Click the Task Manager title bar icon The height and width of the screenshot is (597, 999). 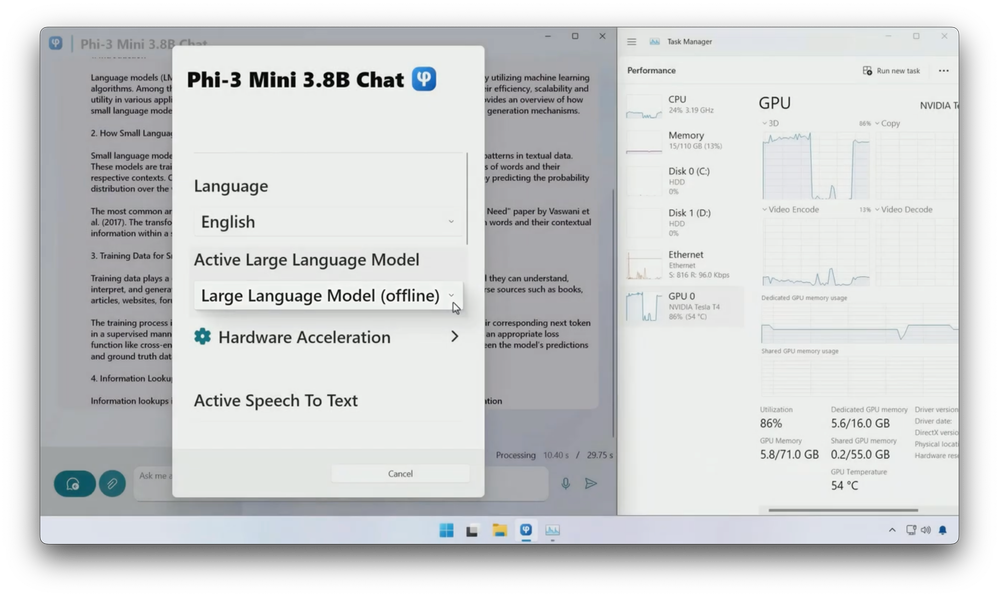point(654,41)
